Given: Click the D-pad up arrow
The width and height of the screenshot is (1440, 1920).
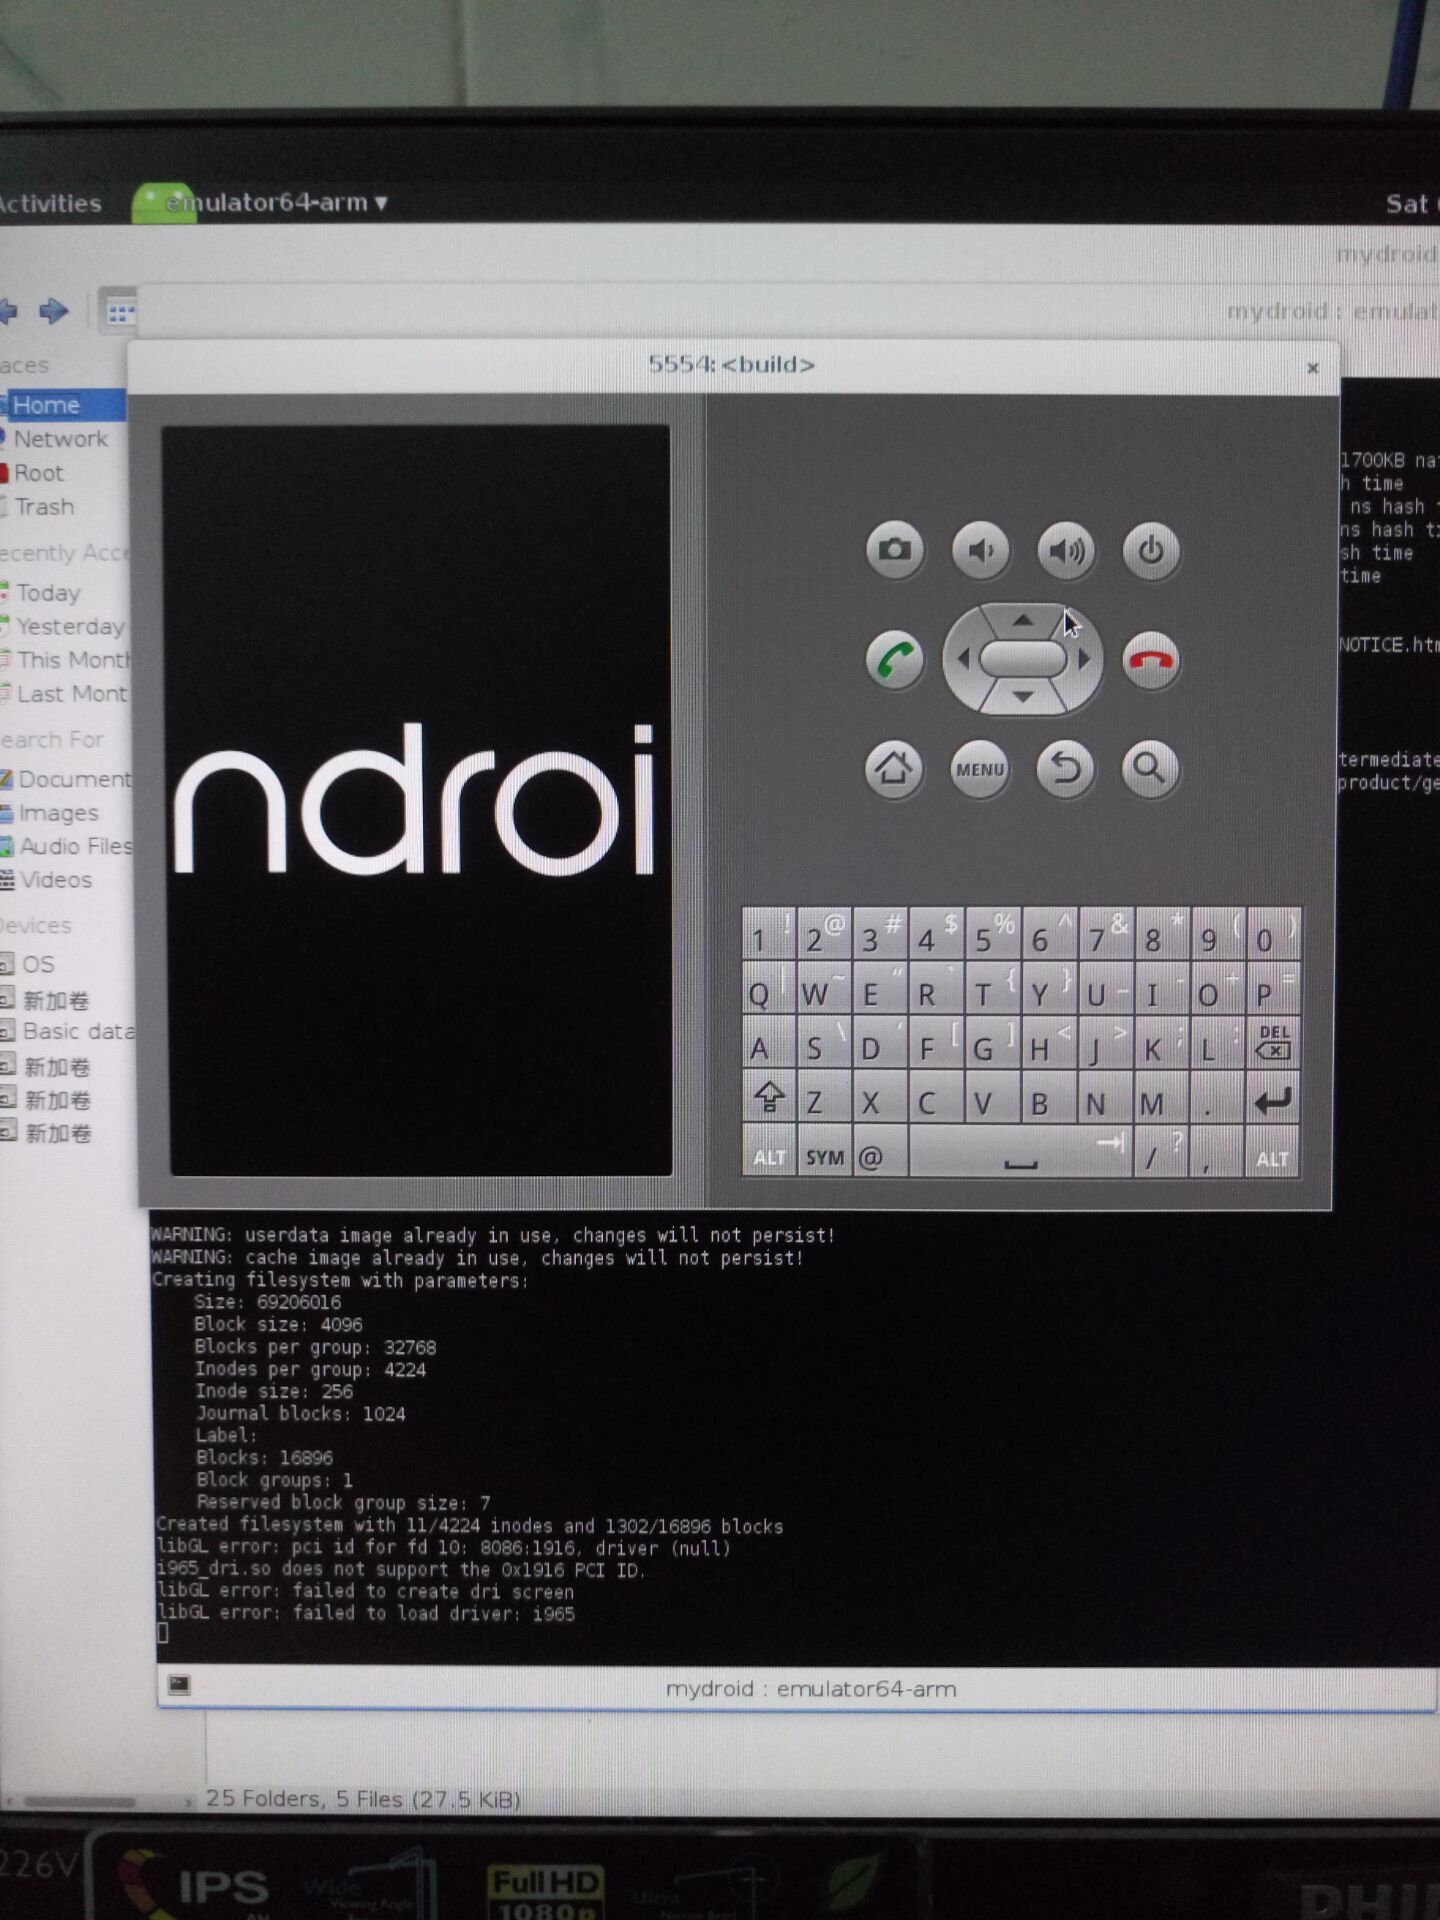Looking at the screenshot, I should click(x=1022, y=621).
